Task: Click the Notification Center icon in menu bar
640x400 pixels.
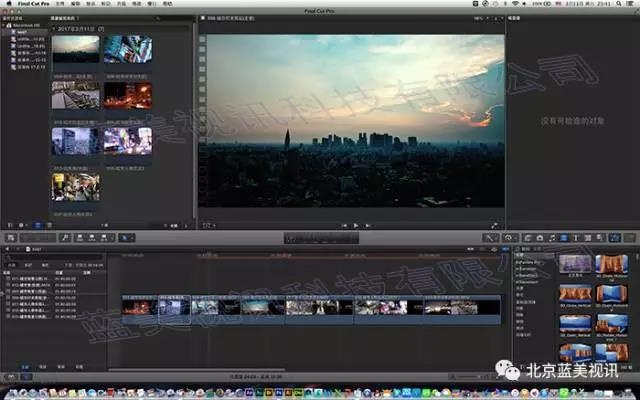Action: (x=631, y=4)
